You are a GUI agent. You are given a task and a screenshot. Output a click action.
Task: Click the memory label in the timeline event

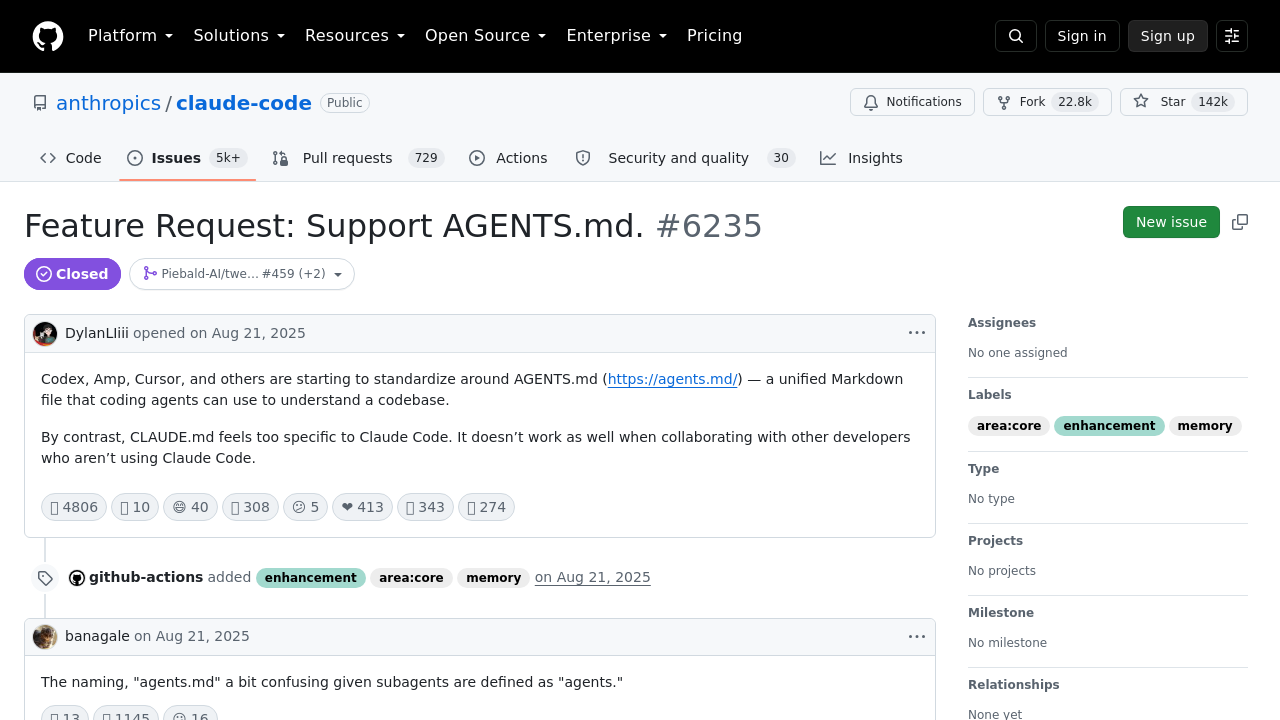tap(494, 578)
